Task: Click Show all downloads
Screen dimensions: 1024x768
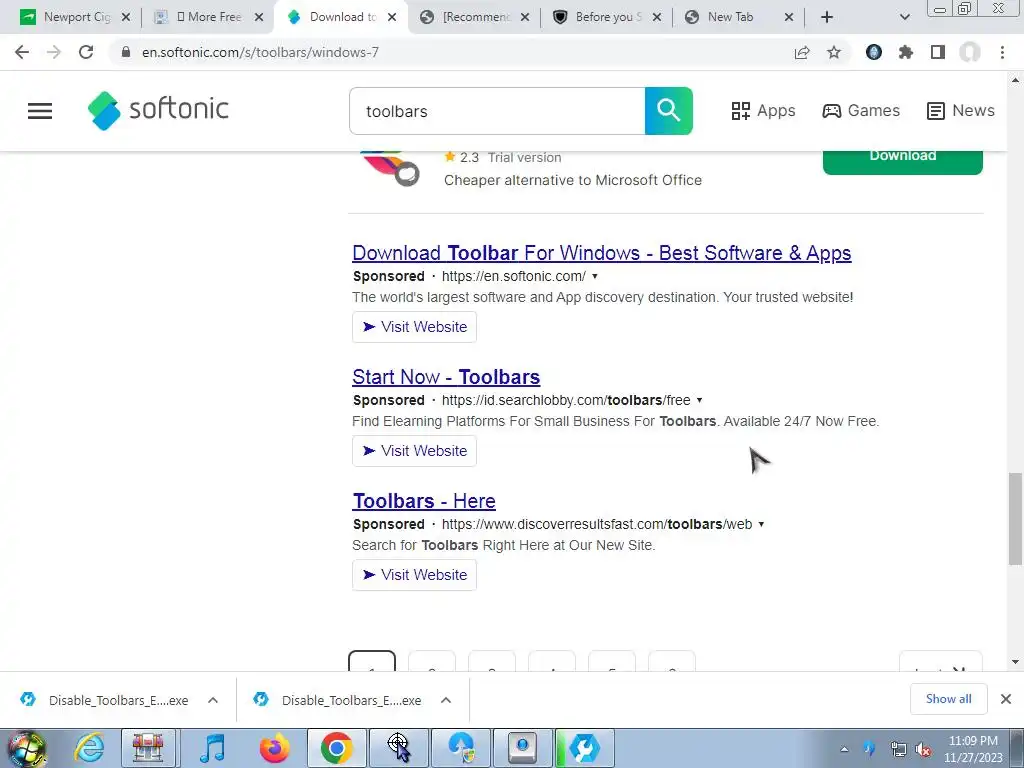Action: click(948, 699)
